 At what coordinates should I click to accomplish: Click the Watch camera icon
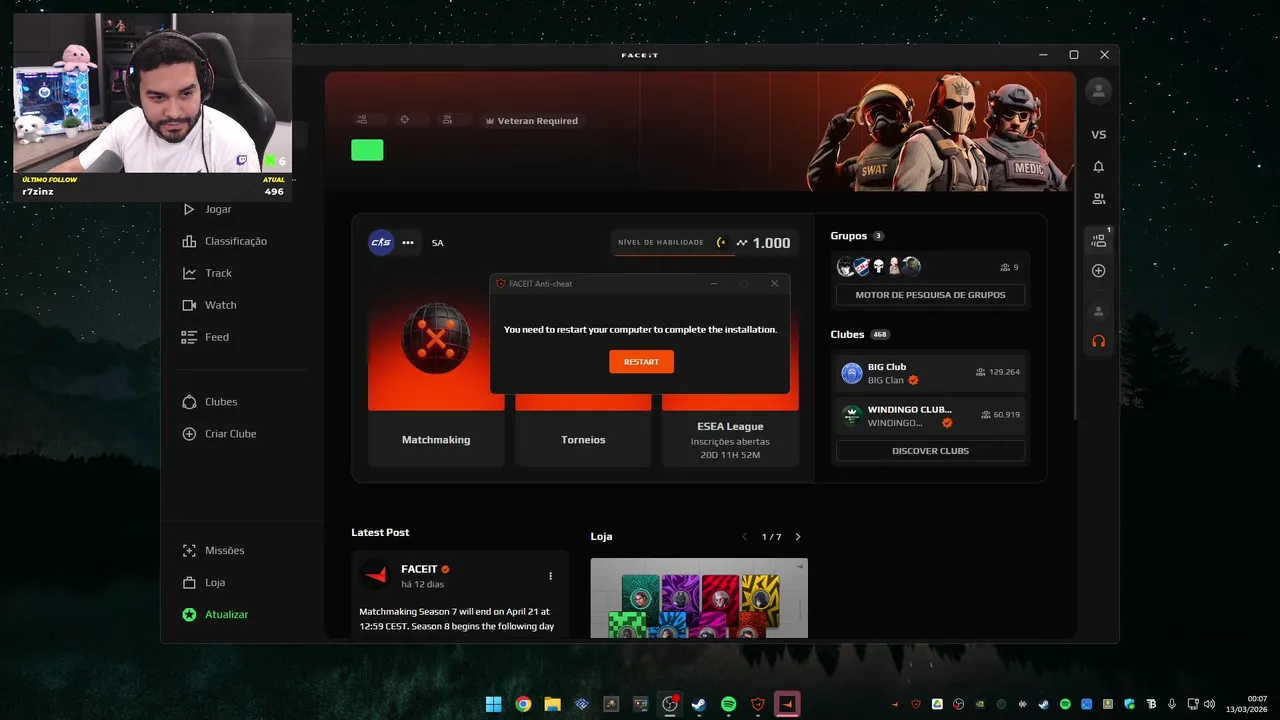click(x=189, y=305)
